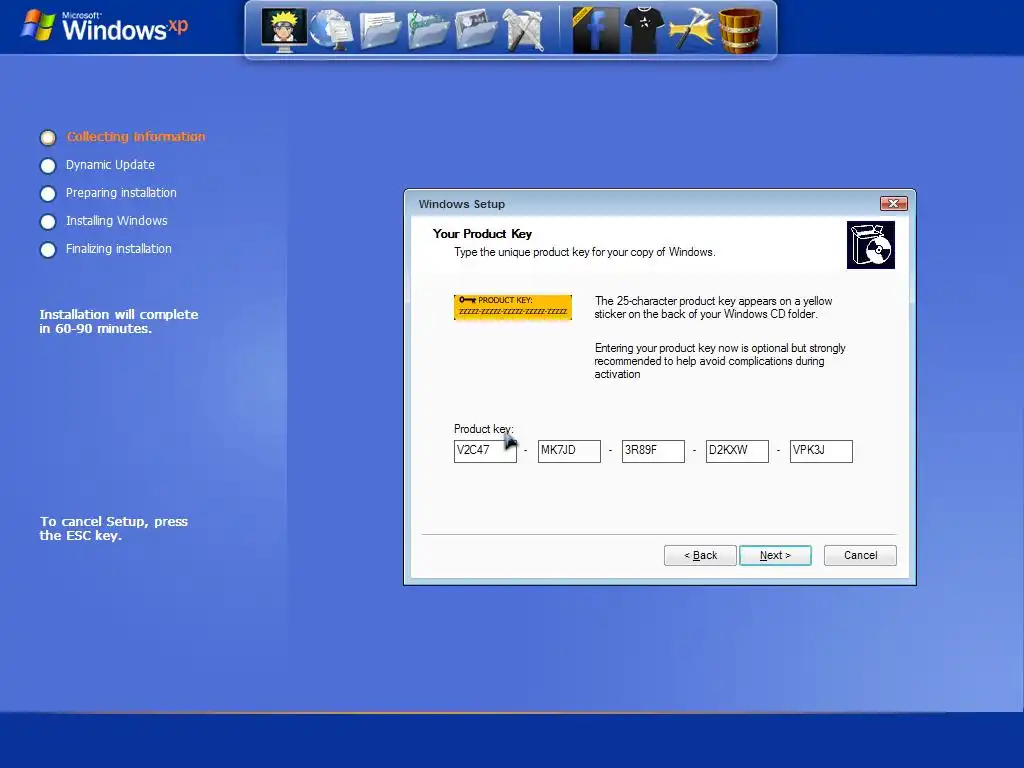Focus the product key field containing VPK3J
The height and width of the screenshot is (768, 1024).
point(821,451)
